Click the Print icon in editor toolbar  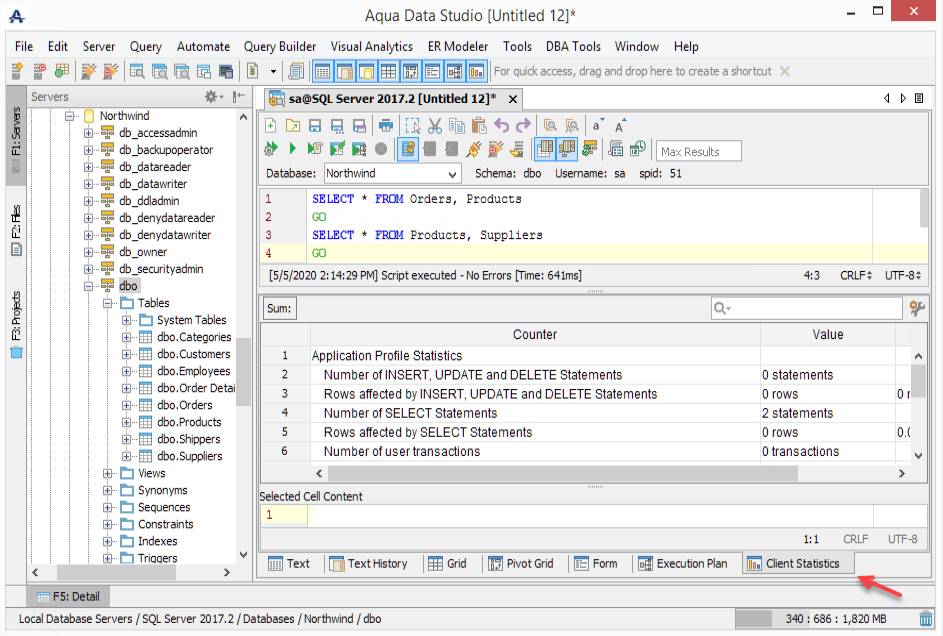pos(385,125)
